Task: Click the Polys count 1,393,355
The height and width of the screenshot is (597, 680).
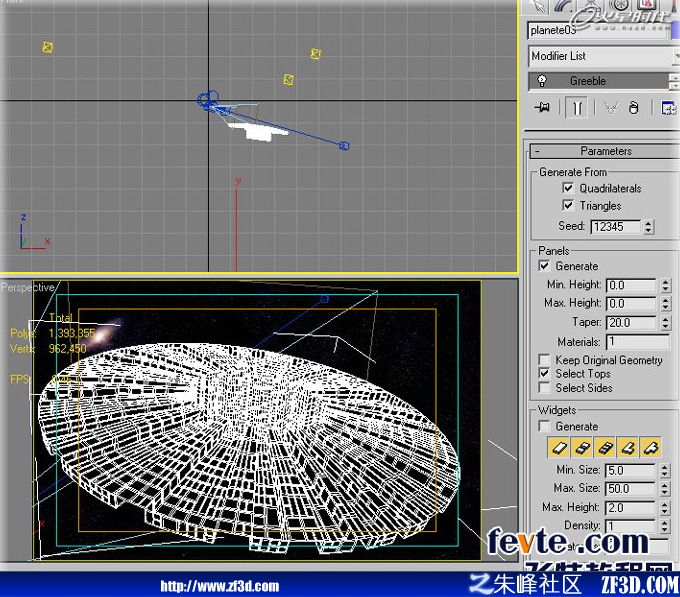Action: pyautogui.click(x=72, y=333)
